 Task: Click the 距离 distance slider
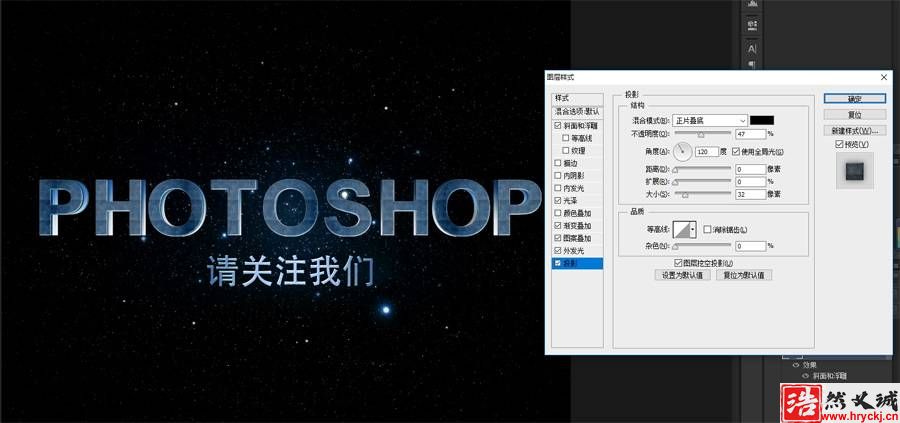coord(703,169)
